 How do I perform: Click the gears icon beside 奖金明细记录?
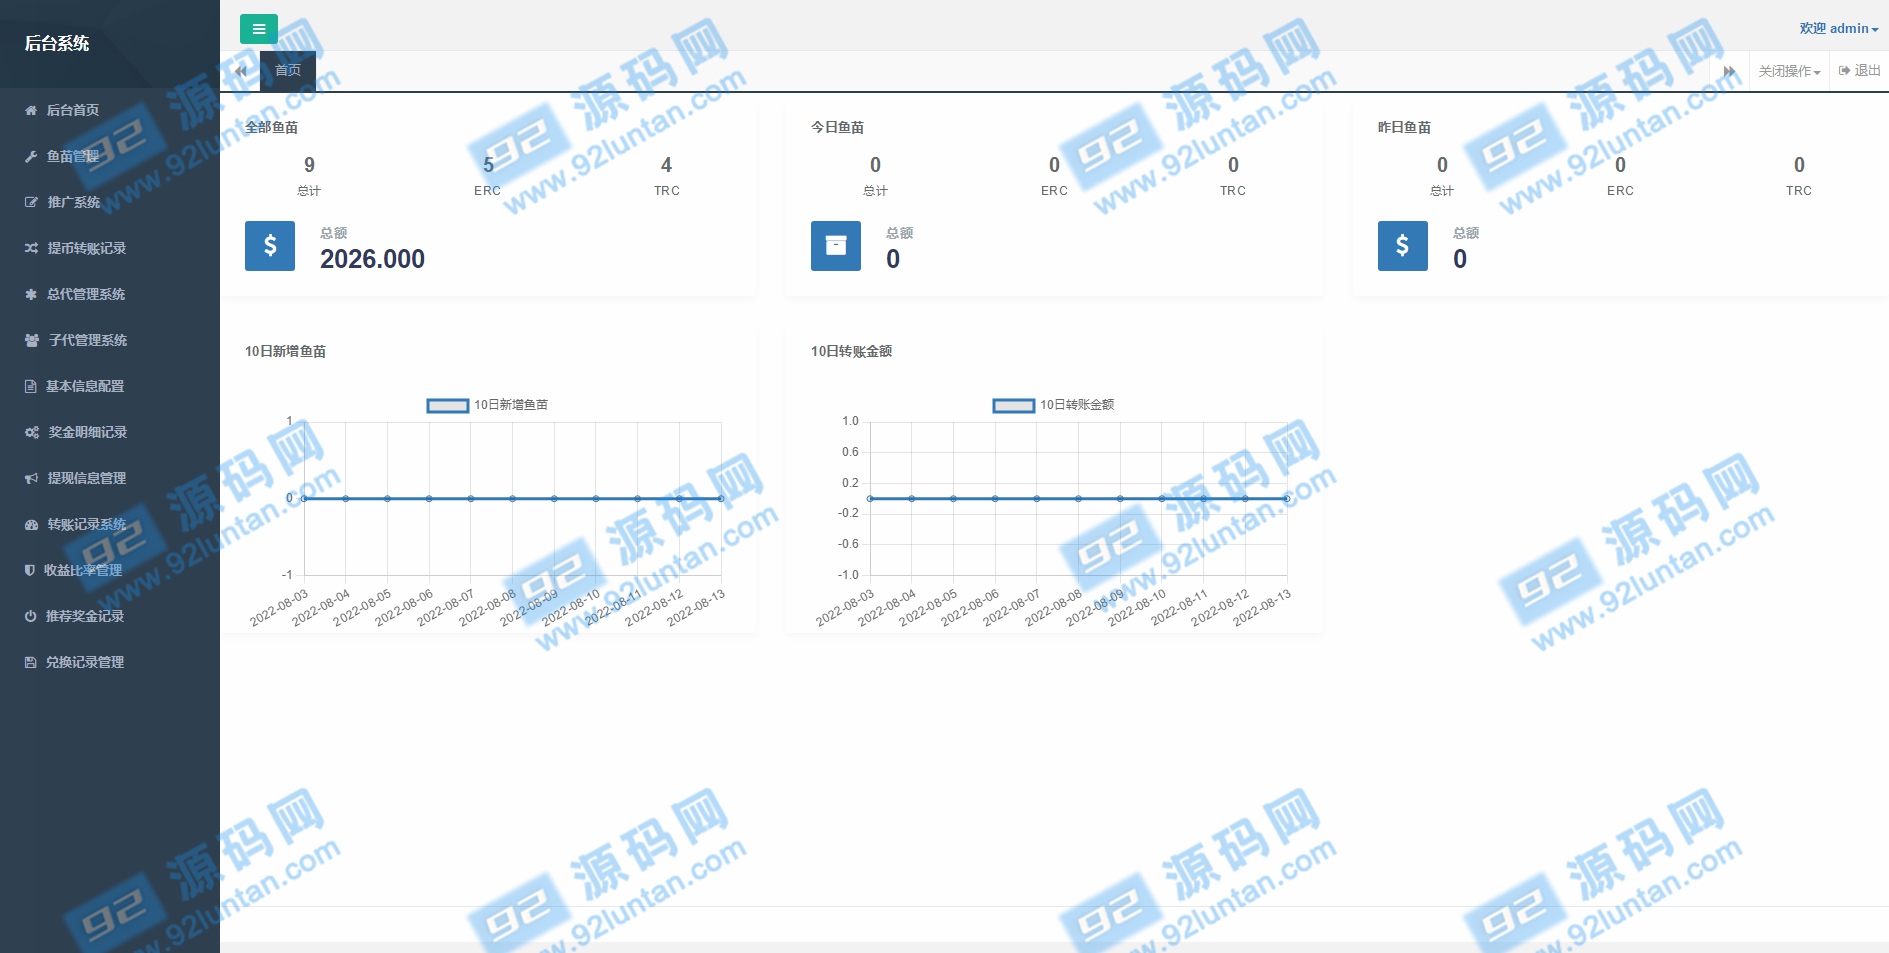[x=32, y=433]
